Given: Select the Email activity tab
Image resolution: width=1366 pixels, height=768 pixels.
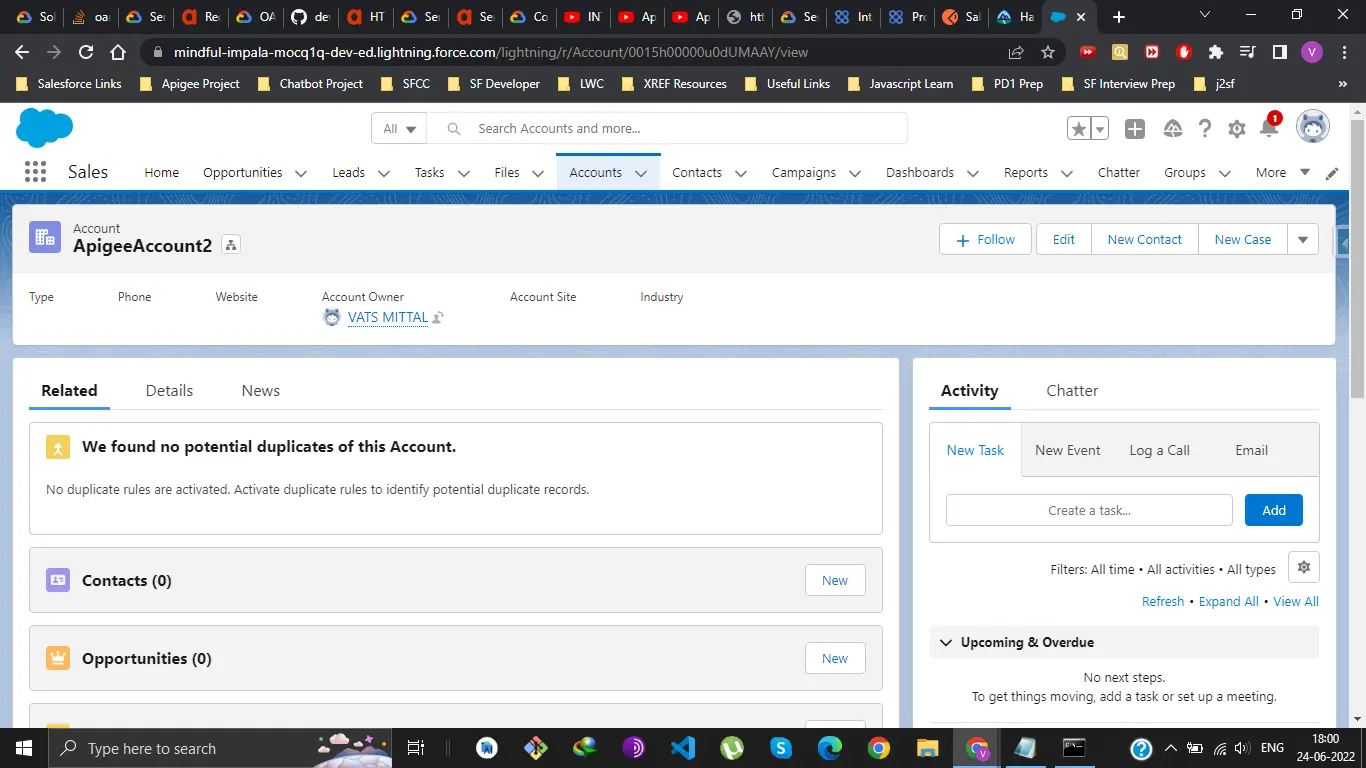Looking at the screenshot, I should click(x=1251, y=450).
